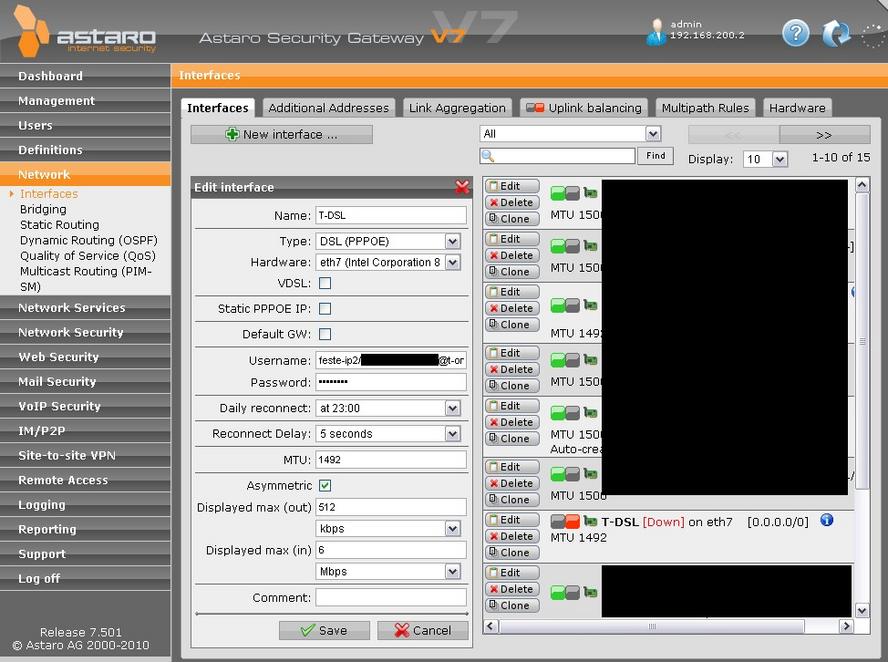The width and height of the screenshot is (888, 662).
Task: Enable the Static PPPOE IP checkbox
Action: [x=325, y=309]
